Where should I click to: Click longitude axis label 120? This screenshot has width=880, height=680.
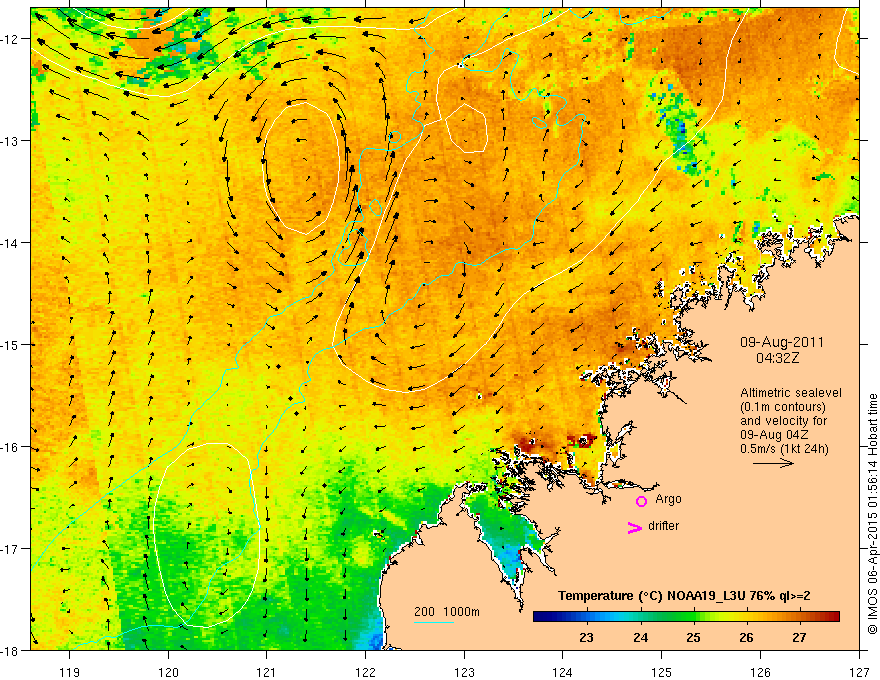tap(168, 672)
